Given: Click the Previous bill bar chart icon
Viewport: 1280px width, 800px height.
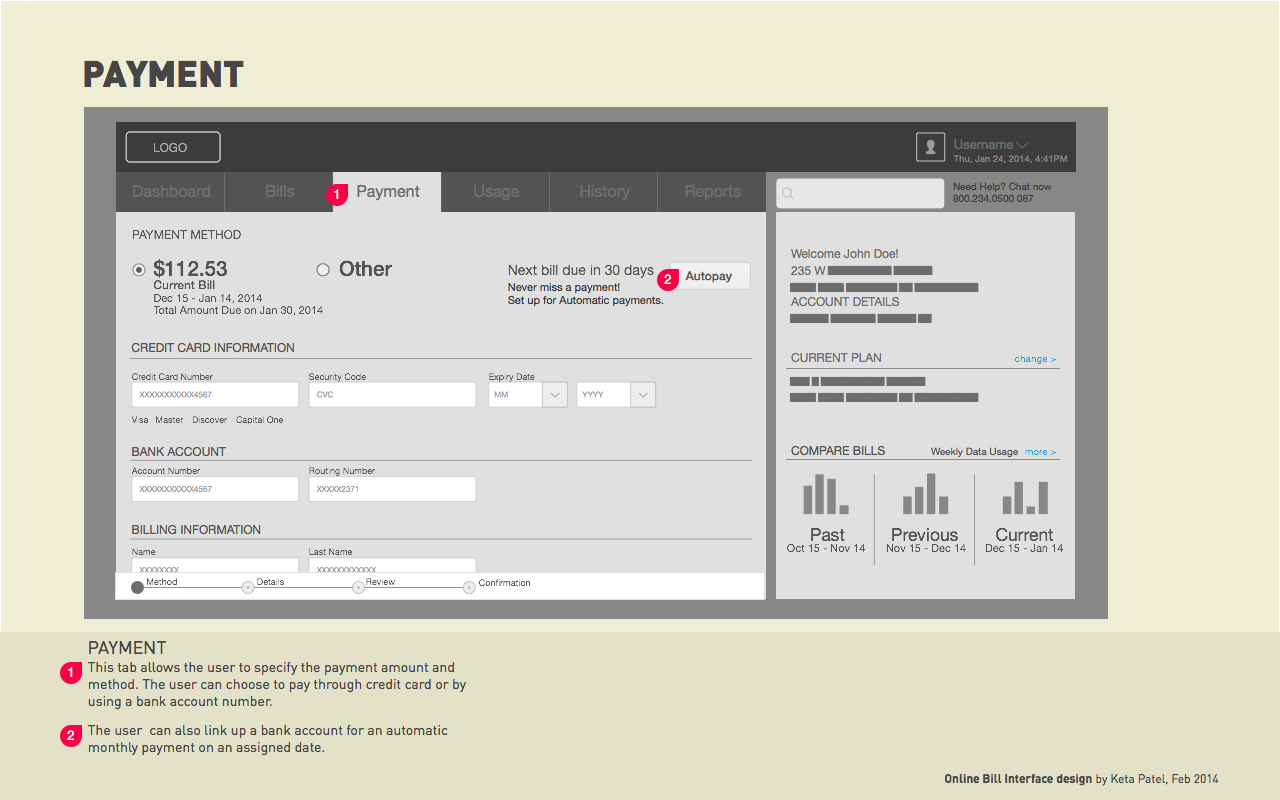Looking at the screenshot, I should pos(925,494).
